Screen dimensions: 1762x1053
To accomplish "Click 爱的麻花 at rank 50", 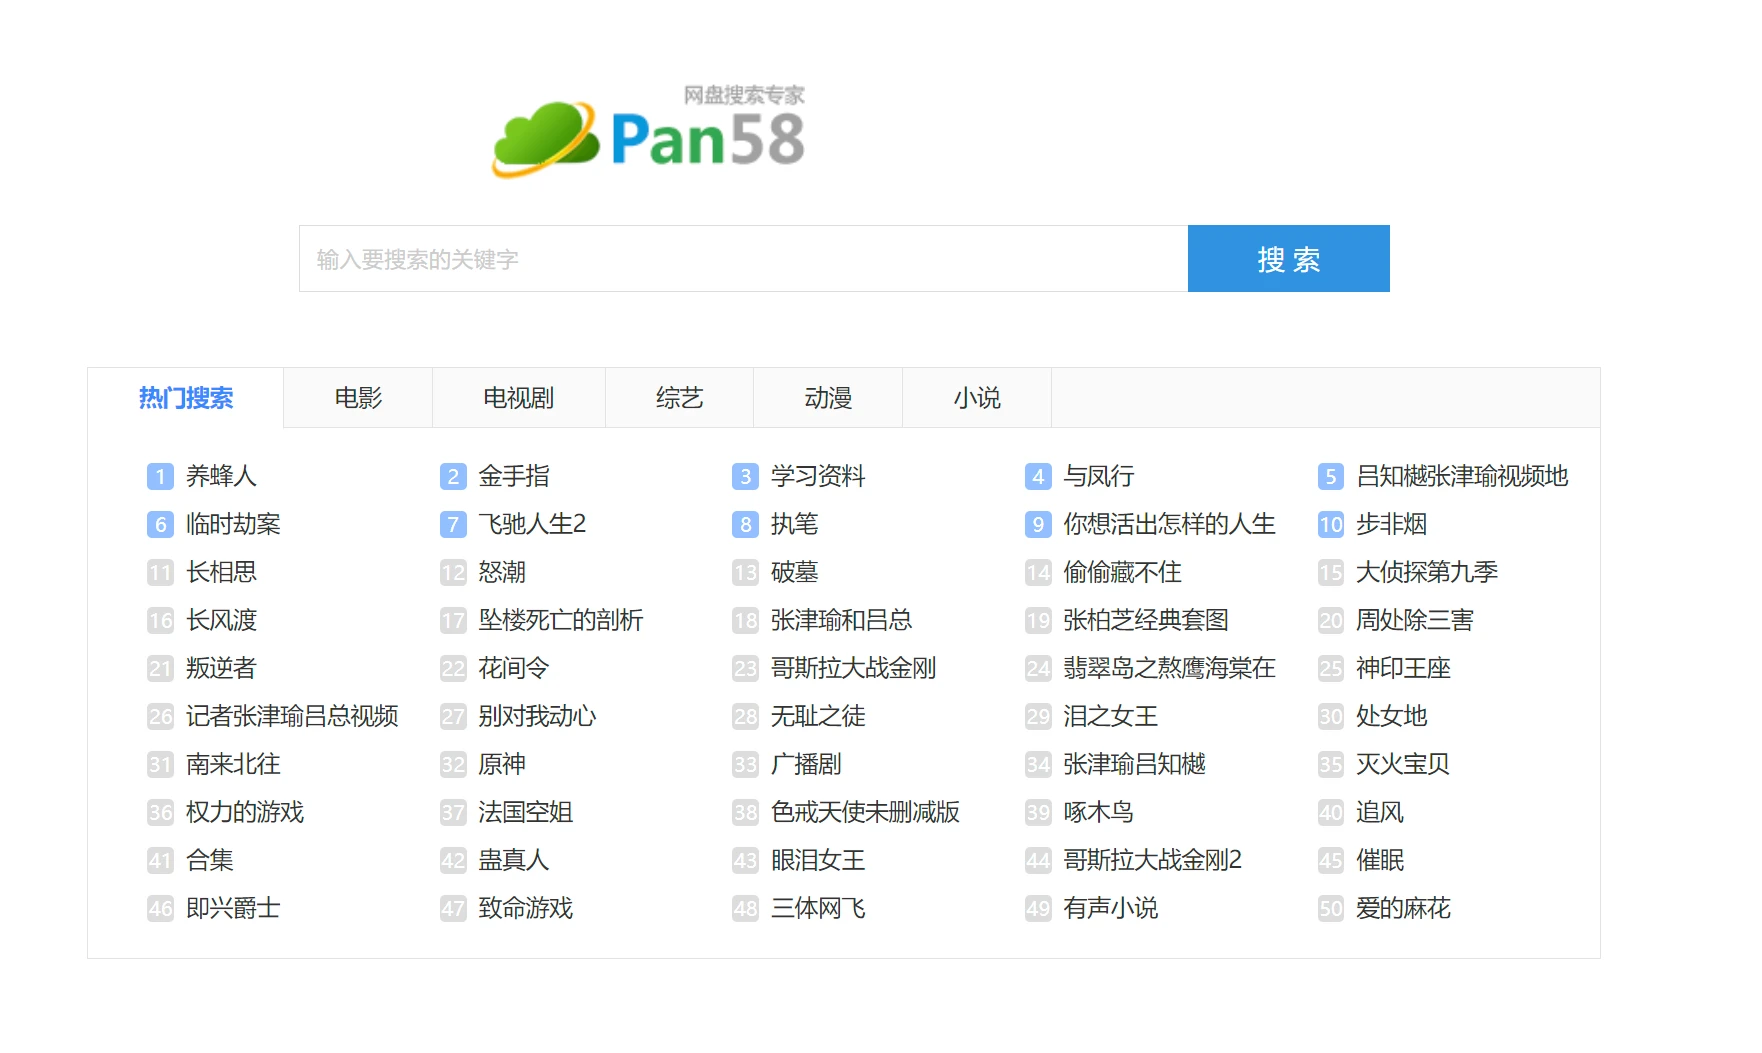I will click(1403, 908).
